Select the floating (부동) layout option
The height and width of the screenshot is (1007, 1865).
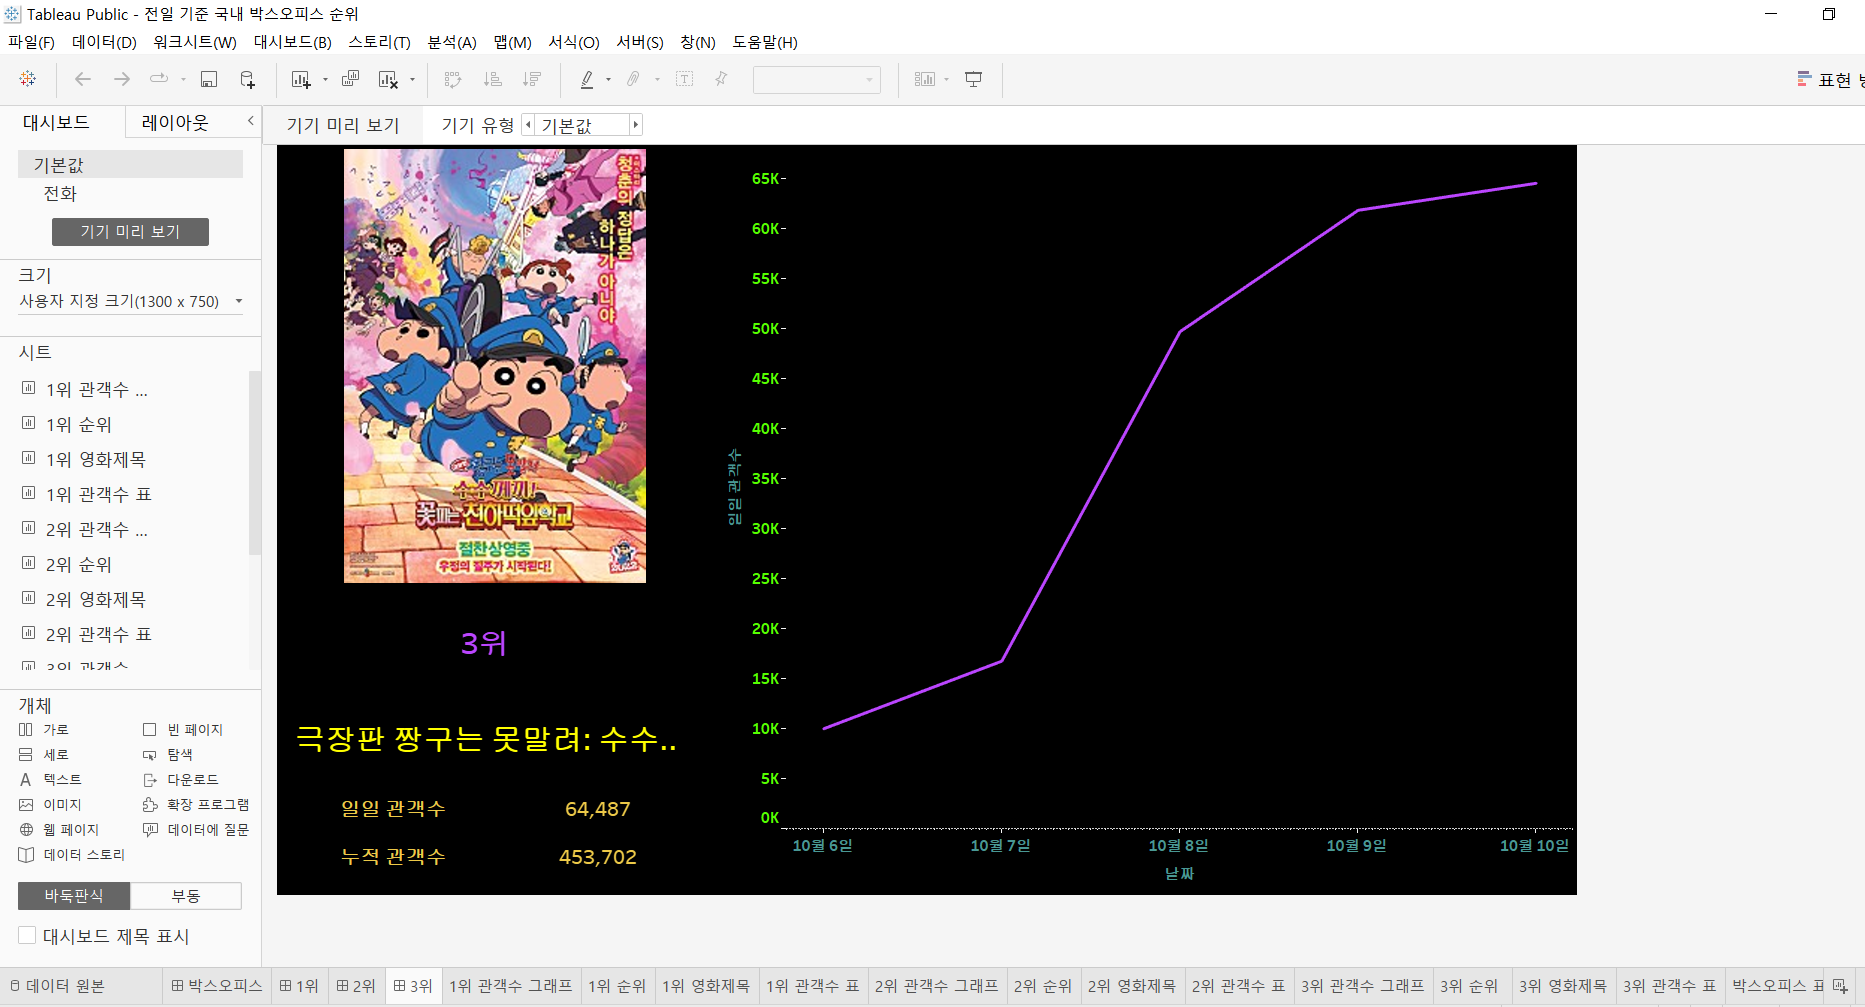coord(186,896)
